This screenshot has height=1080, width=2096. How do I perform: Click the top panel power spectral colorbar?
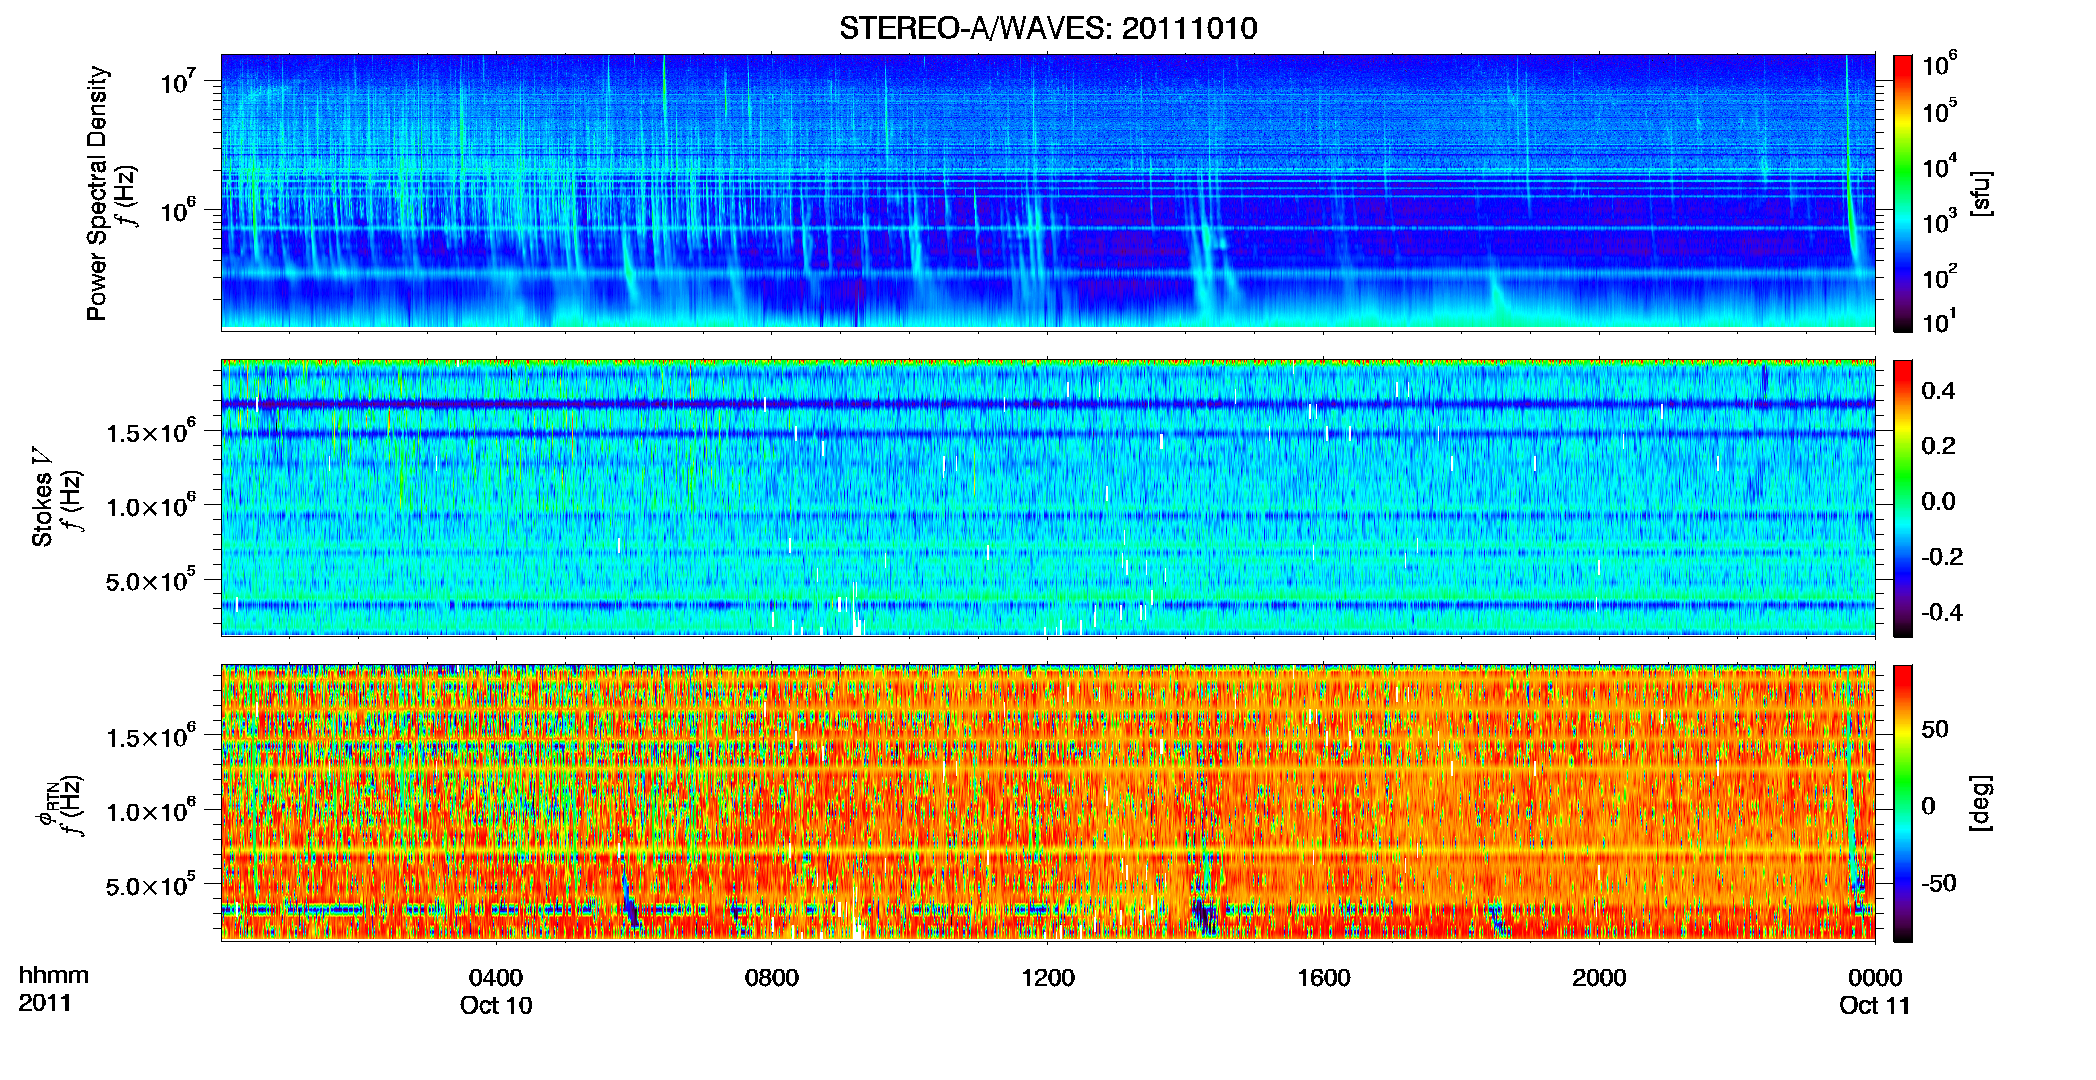[1903, 193]
